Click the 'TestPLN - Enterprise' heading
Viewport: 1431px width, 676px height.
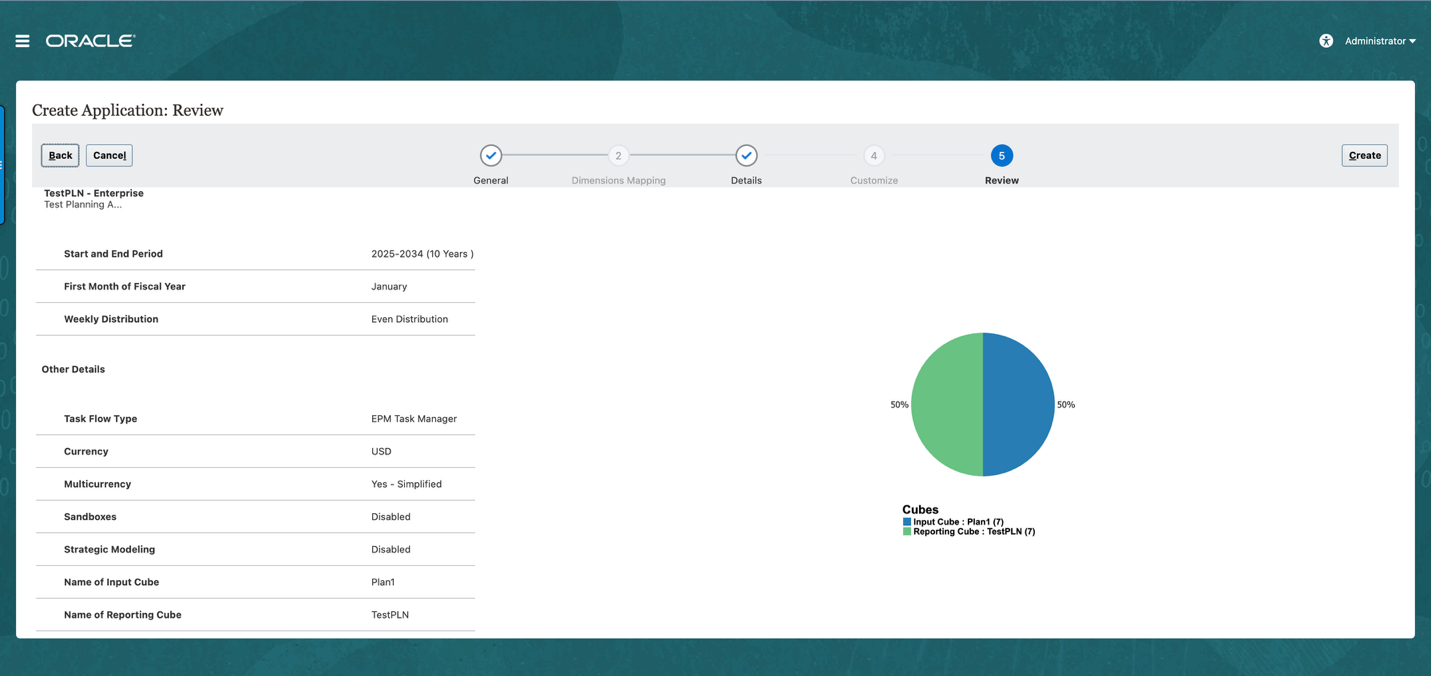pyautogui.click(x=94, y=193)
